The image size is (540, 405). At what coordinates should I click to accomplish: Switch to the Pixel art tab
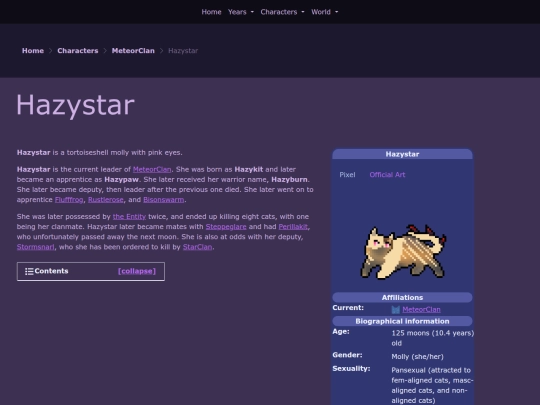(347, 175)
